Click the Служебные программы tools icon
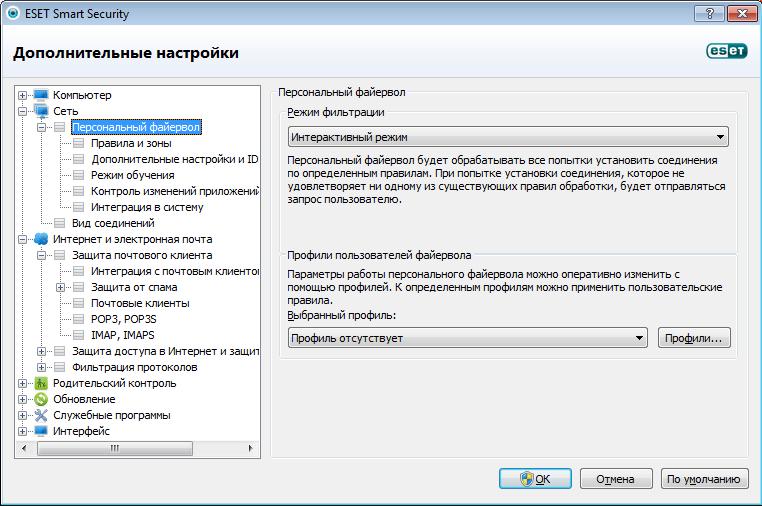Image resolution: width=762 pixels, height=506 pixels. coord(41,415)
